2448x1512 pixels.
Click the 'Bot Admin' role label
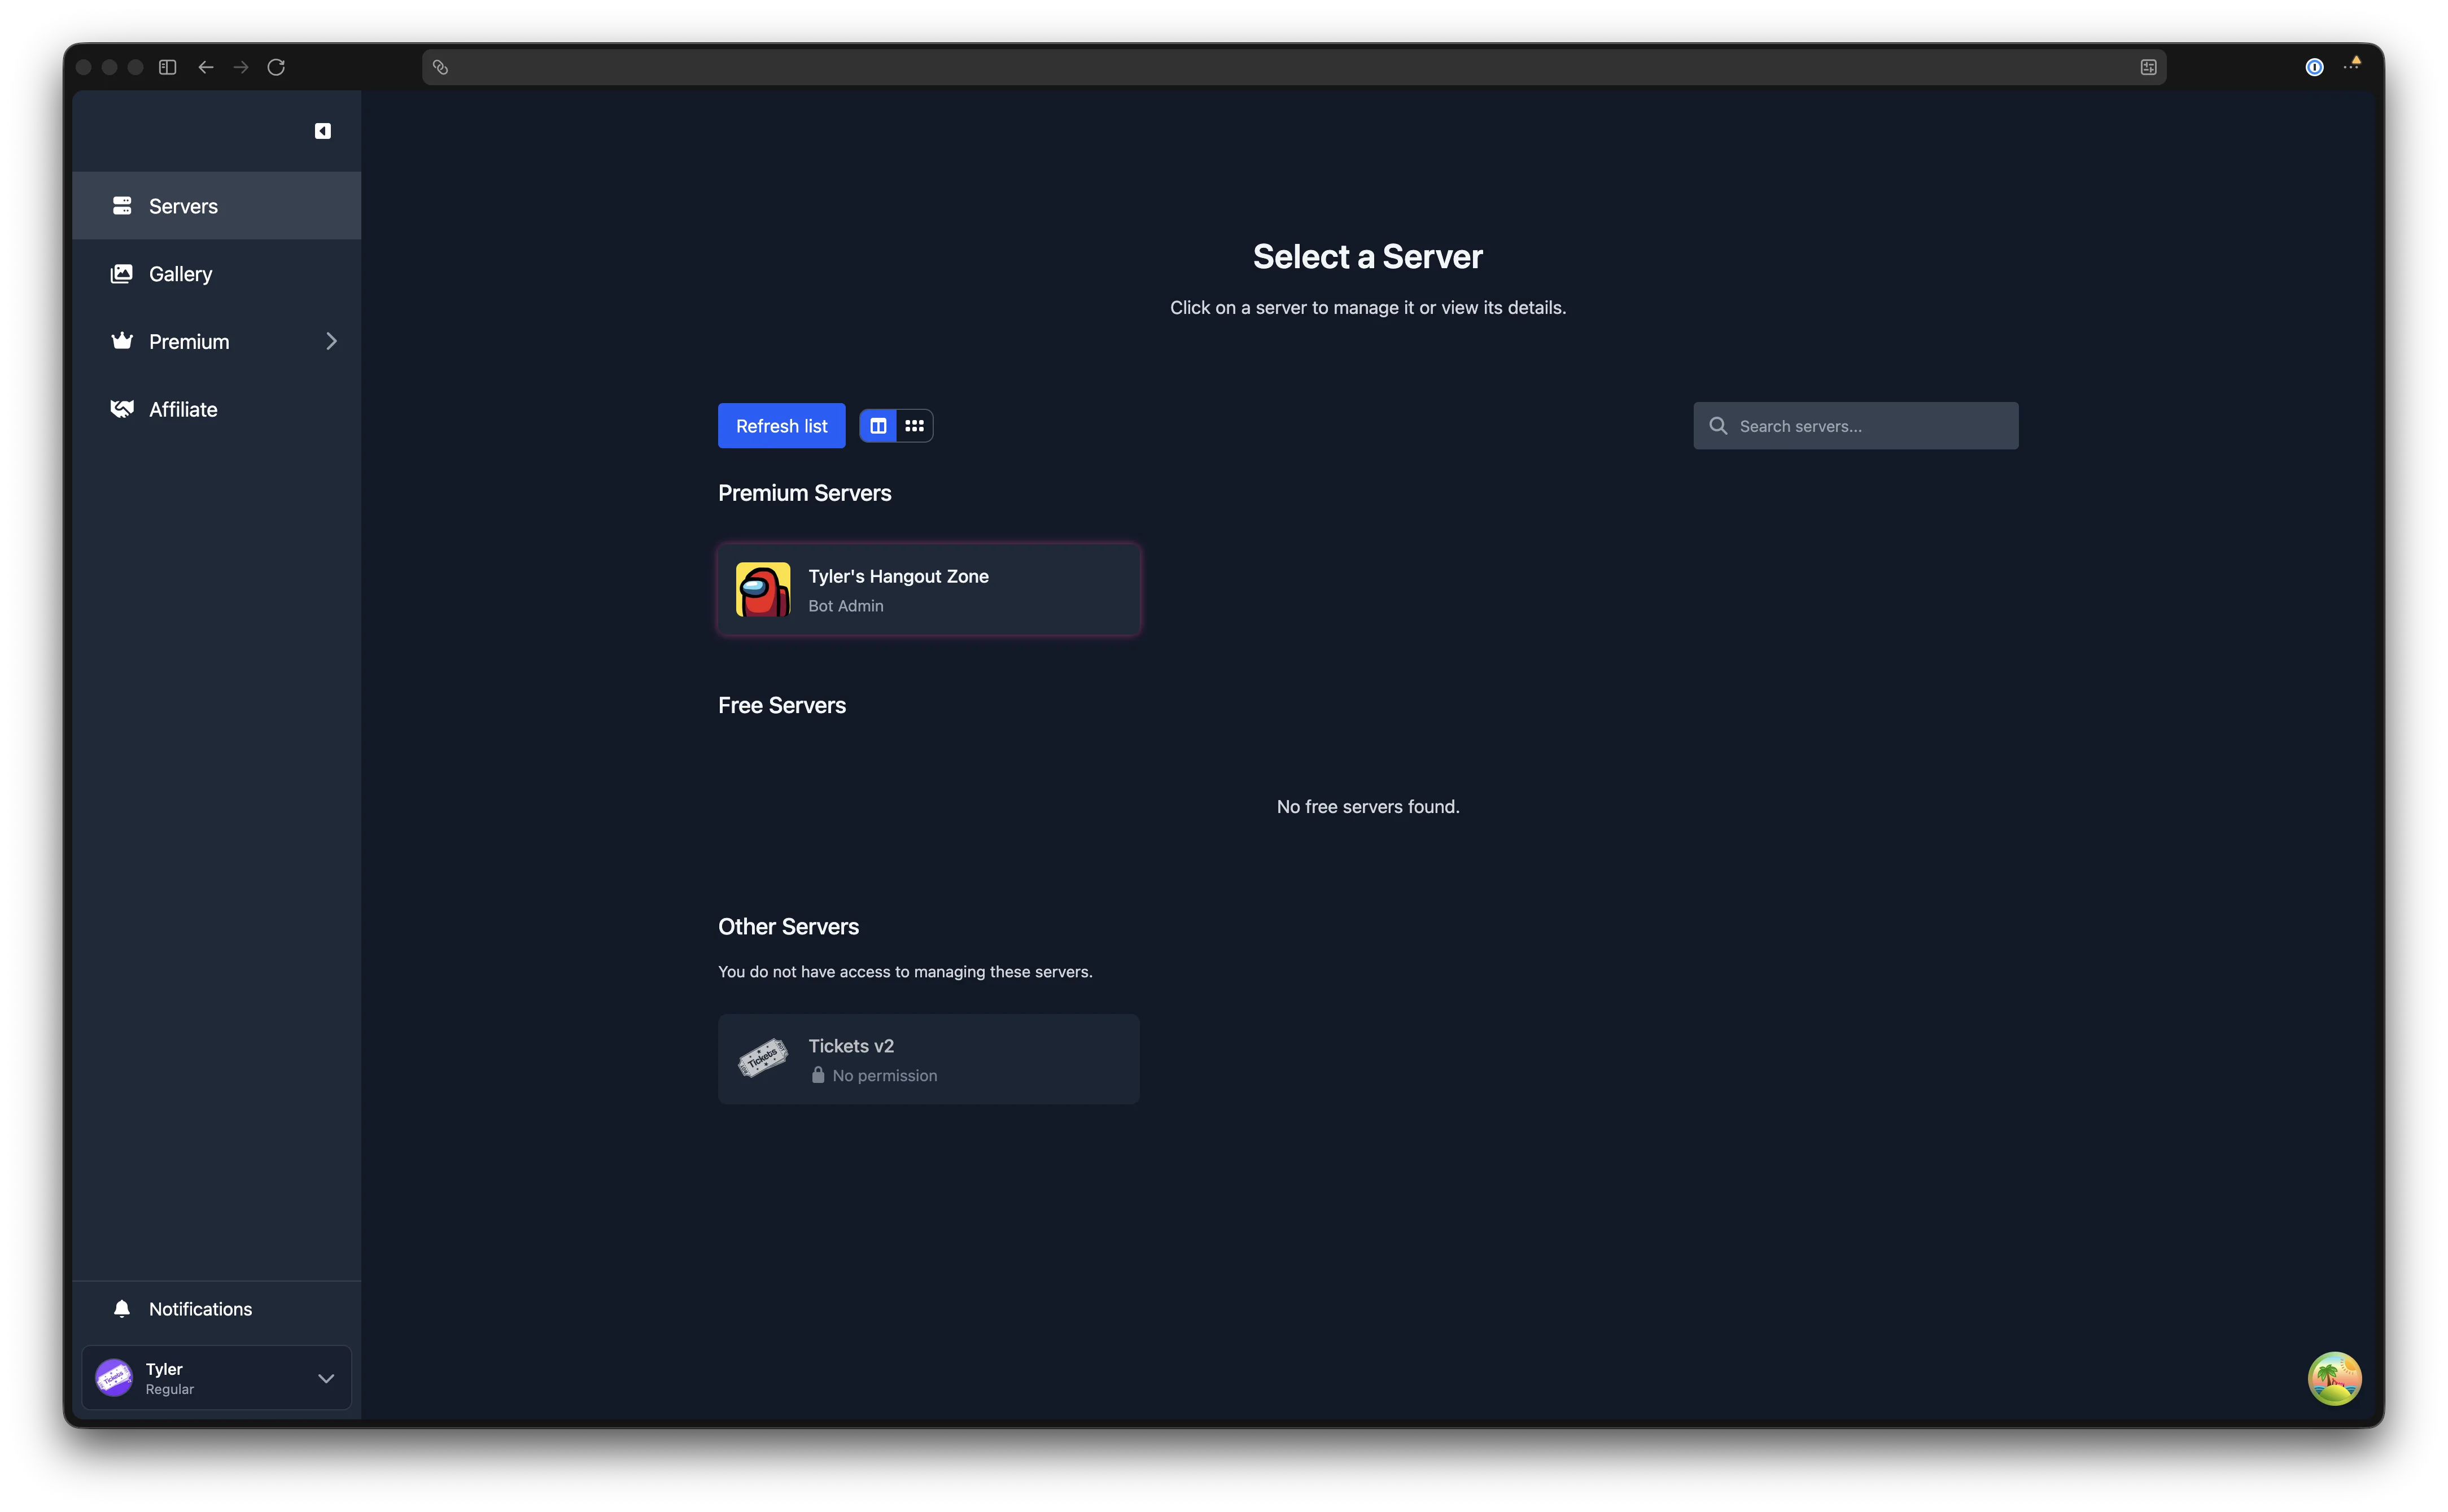845,606
